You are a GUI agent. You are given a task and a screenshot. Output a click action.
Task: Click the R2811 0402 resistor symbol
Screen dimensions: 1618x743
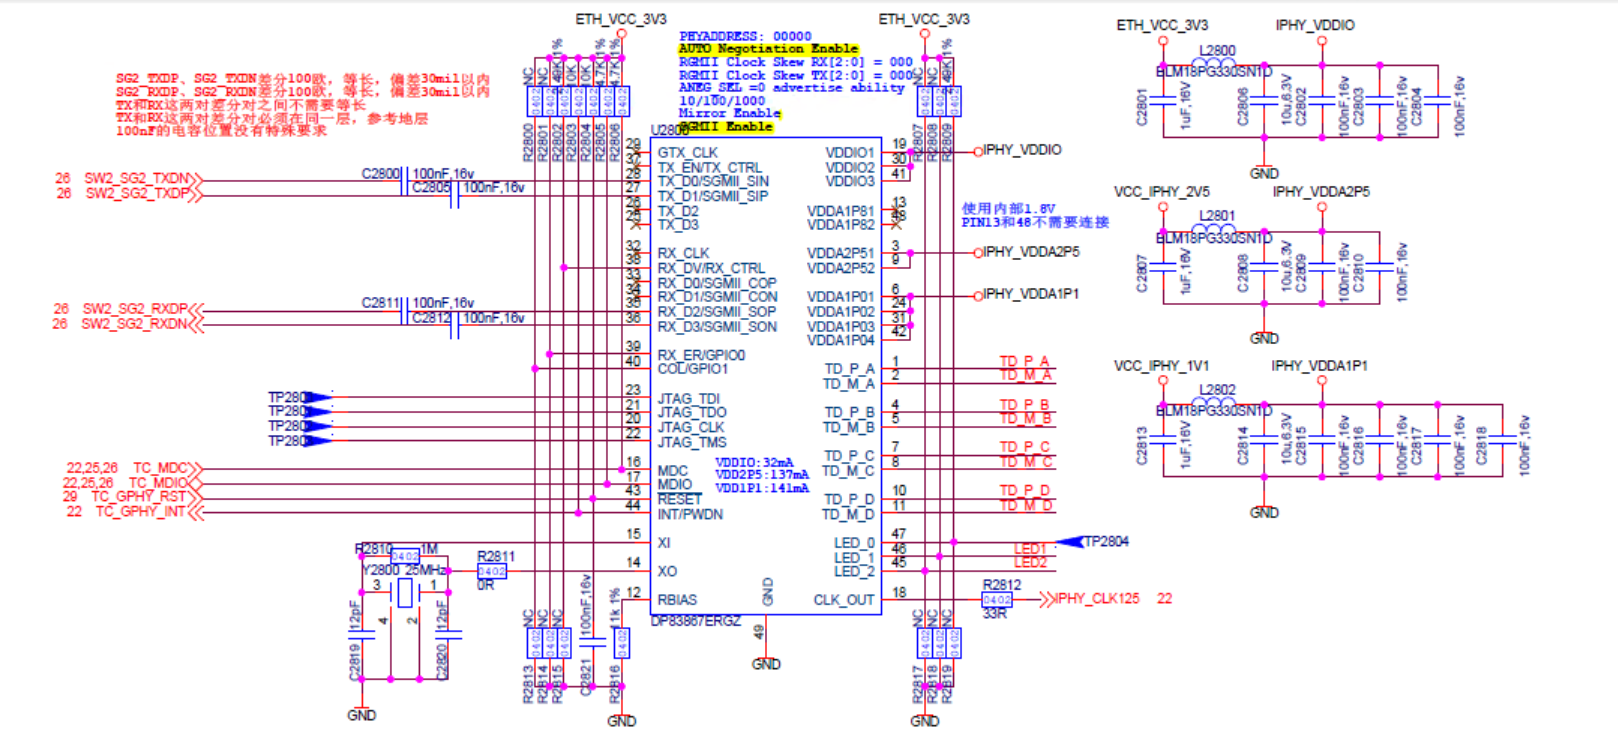(492, 572)
